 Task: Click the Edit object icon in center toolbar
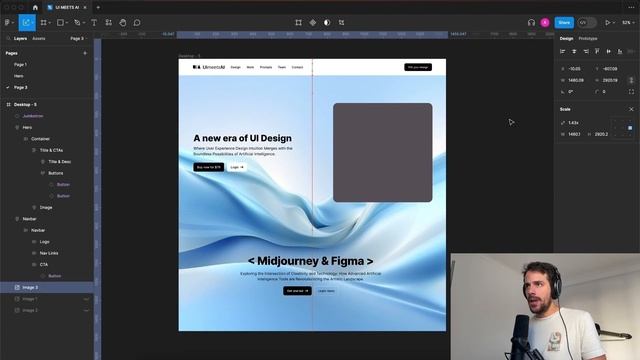point(298,23)
